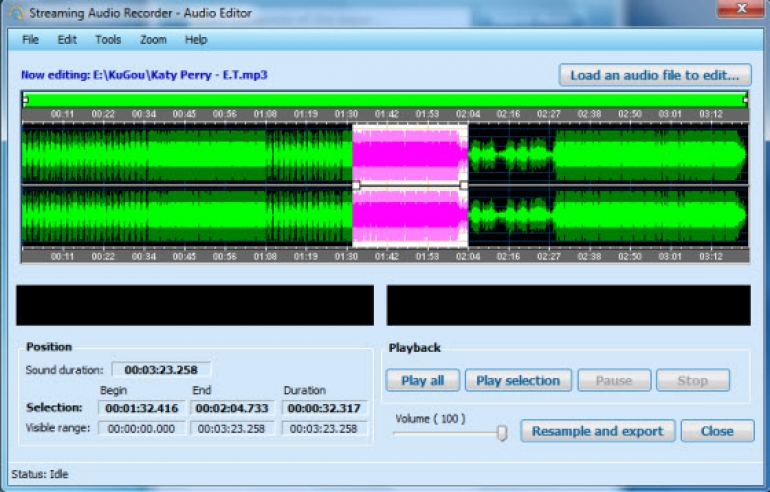The width and height of the screenshot is (770, 492).
Task: Click Selection Begin field 00:01:32.416
Action: (142, 408)
